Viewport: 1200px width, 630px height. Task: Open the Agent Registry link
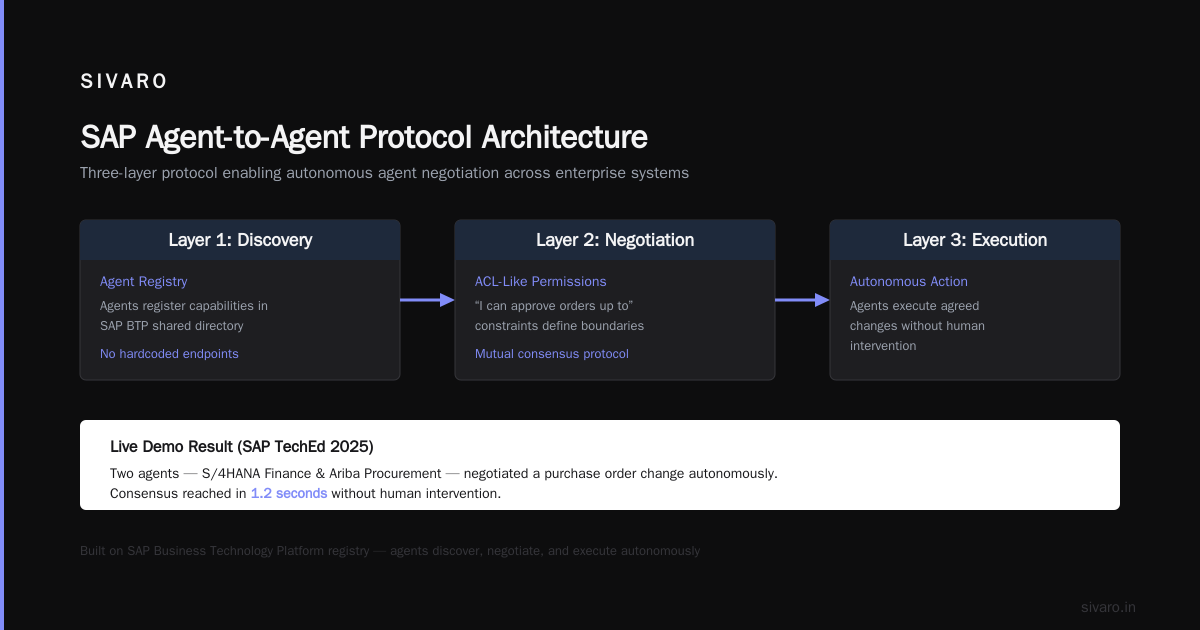[x=144, y=282]
